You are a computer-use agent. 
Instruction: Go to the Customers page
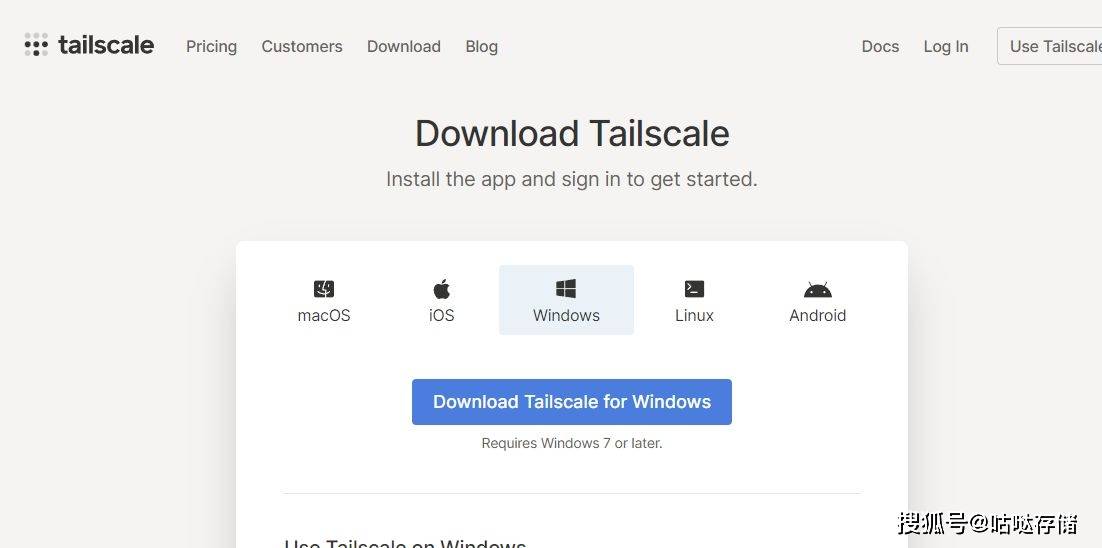pos(302,46)
